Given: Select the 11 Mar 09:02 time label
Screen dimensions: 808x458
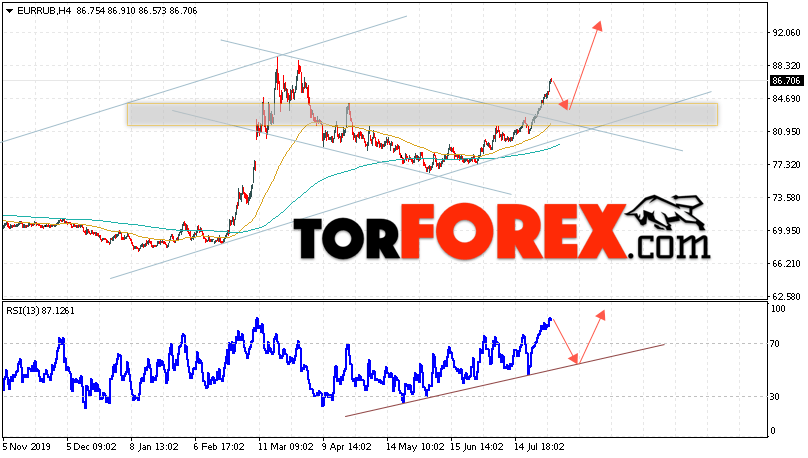Looking at the screenshot, I should (x=285, y=447).
